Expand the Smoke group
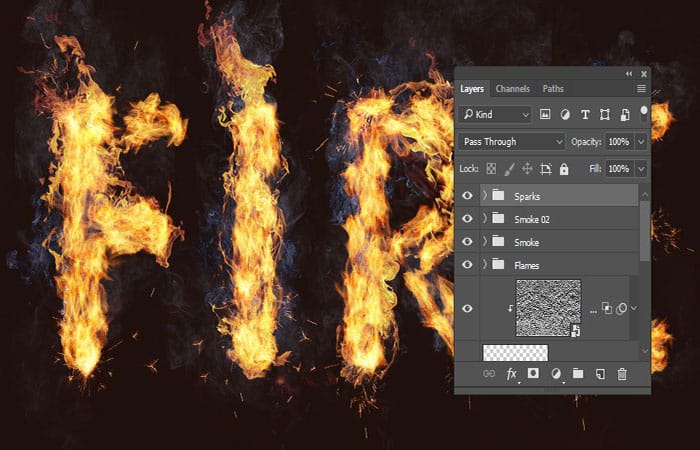This screenshot has height=450, width=700. 485,242
